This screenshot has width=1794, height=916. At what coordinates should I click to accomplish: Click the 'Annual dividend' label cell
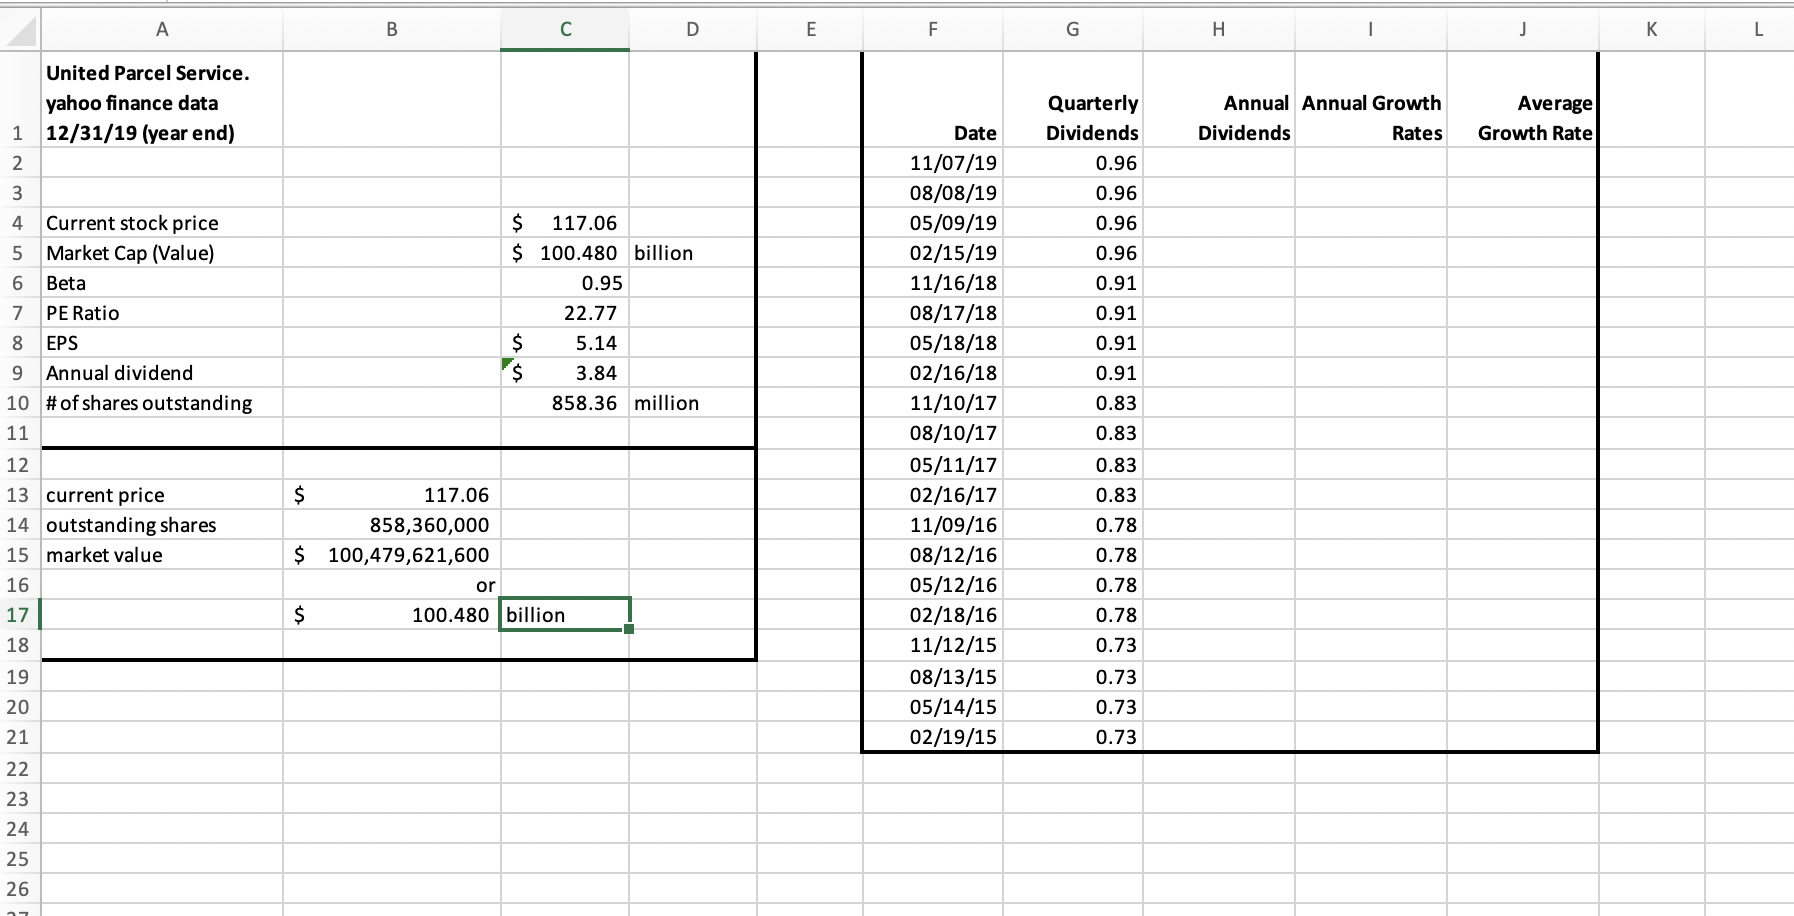(162, 373)
